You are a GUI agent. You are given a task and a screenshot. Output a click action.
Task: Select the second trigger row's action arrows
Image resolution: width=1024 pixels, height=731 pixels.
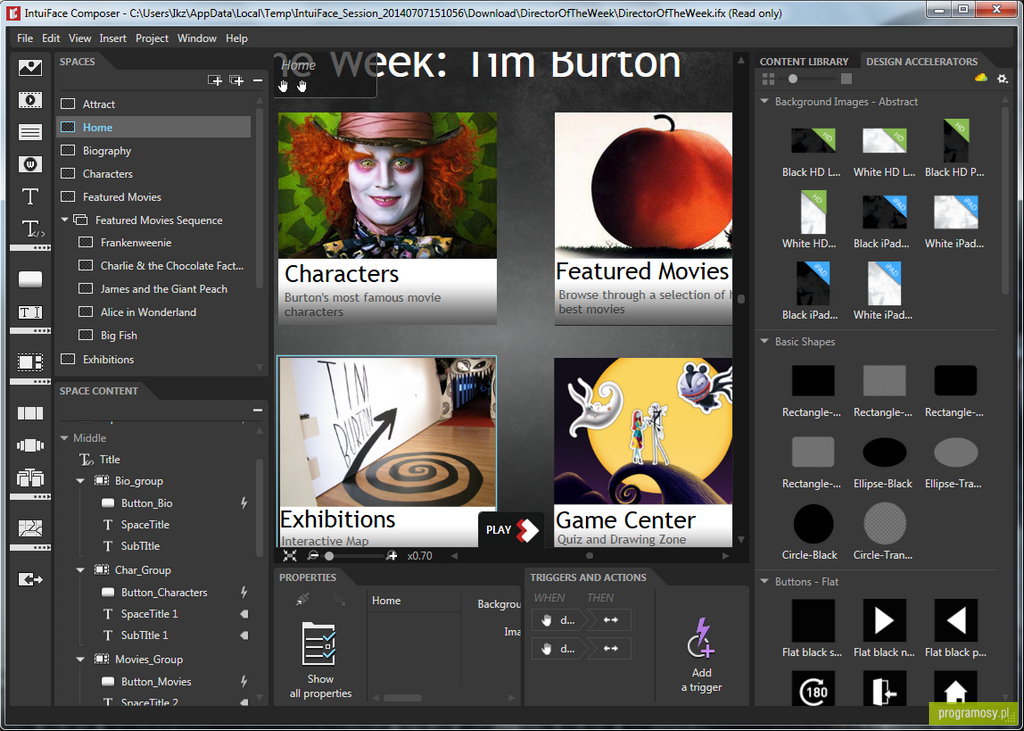tap(610, 649)
